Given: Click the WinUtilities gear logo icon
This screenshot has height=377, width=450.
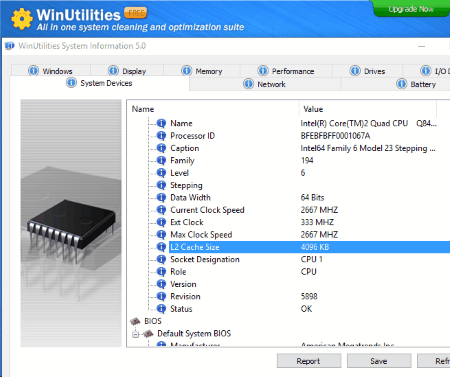Looking at the screenshot, I should [x=22, y=19].
